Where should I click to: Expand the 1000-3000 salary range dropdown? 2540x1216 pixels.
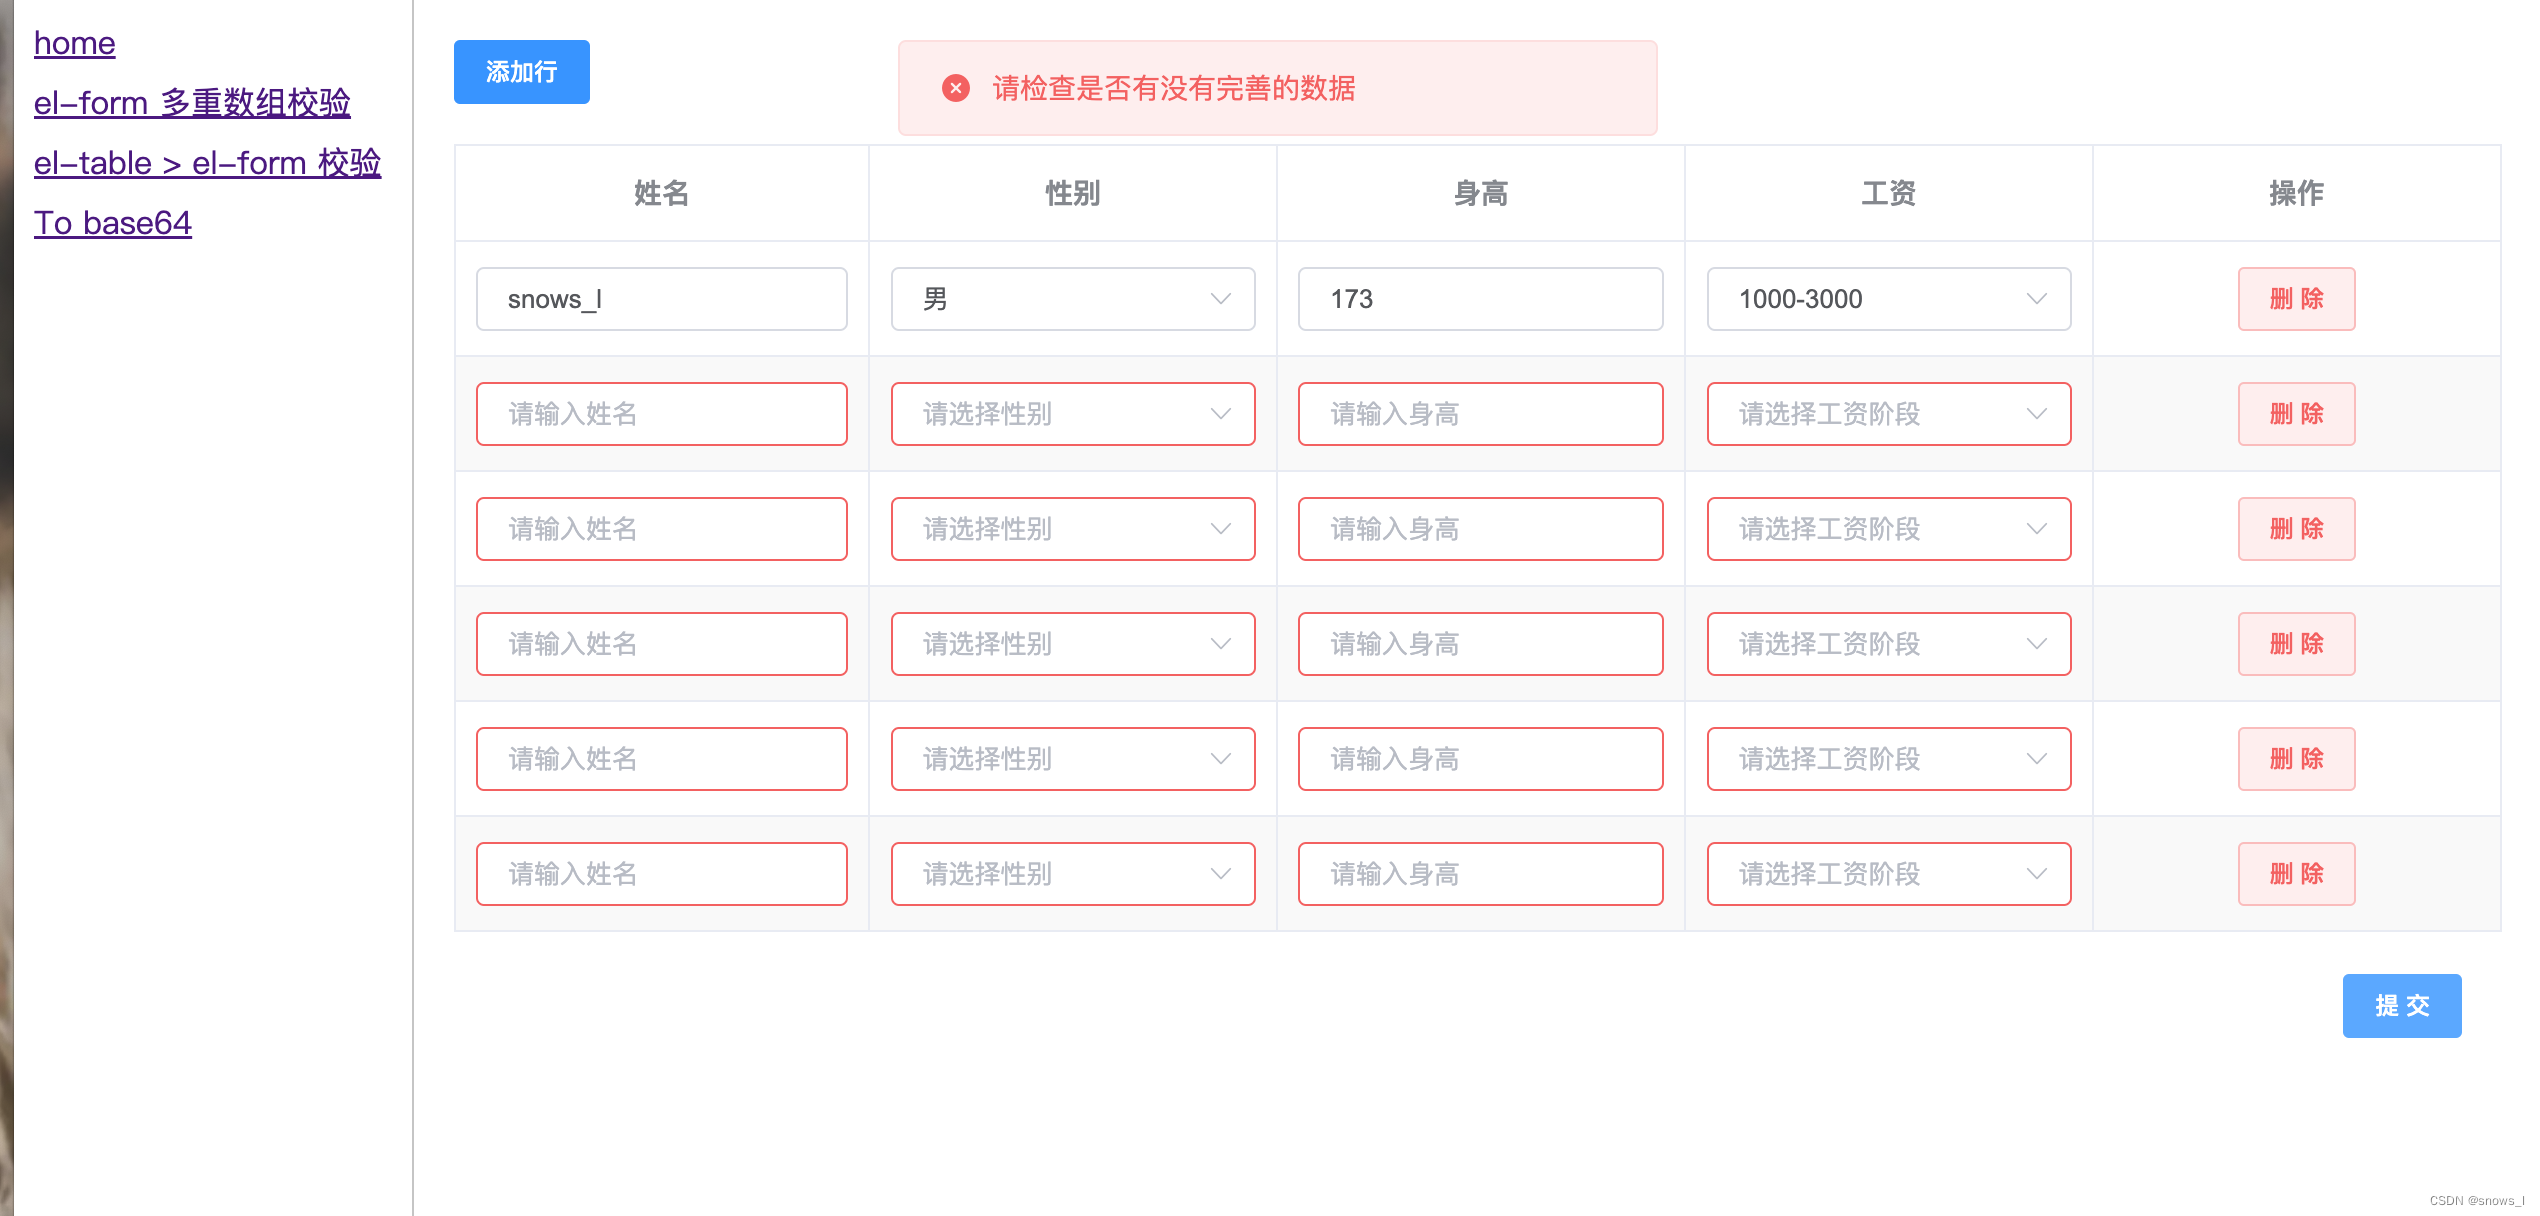(x=1886, y=298)
